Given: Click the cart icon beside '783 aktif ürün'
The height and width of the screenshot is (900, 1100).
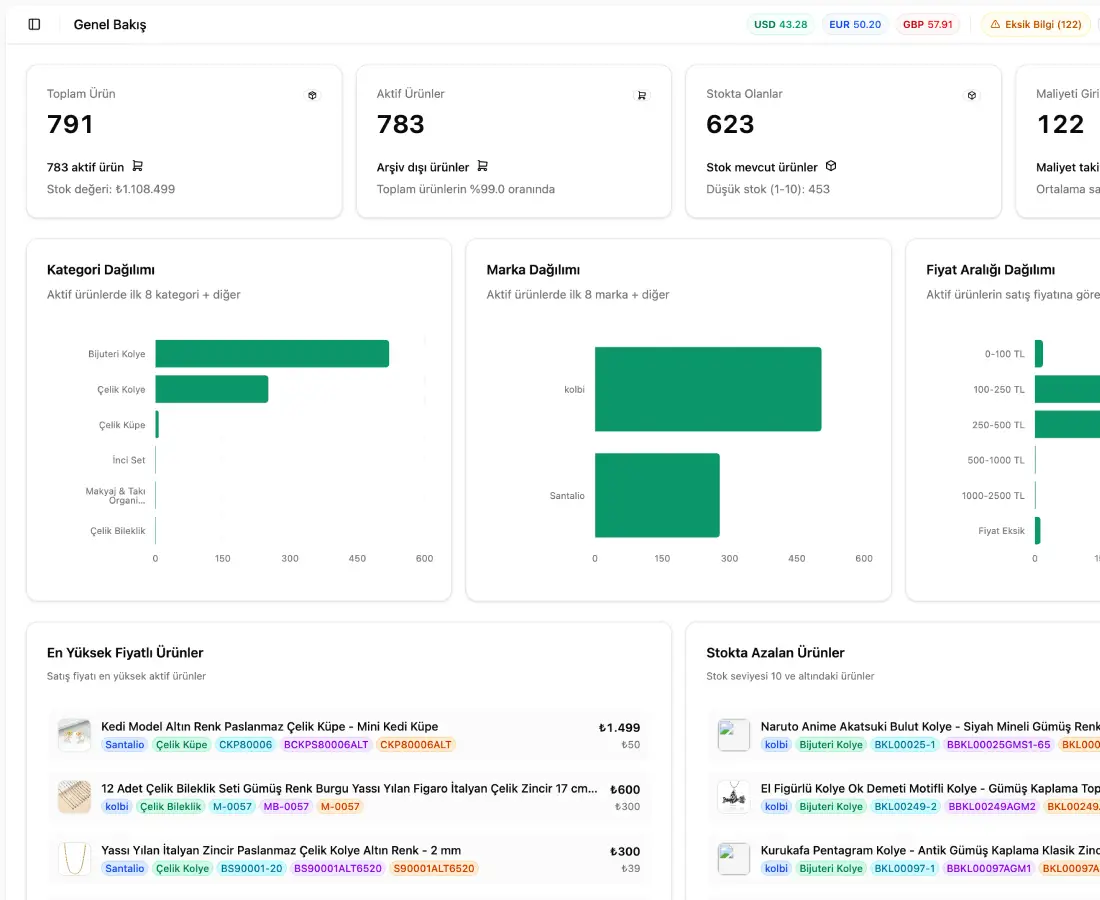Looking at the screenshot, I should click(x=138, y=166).
